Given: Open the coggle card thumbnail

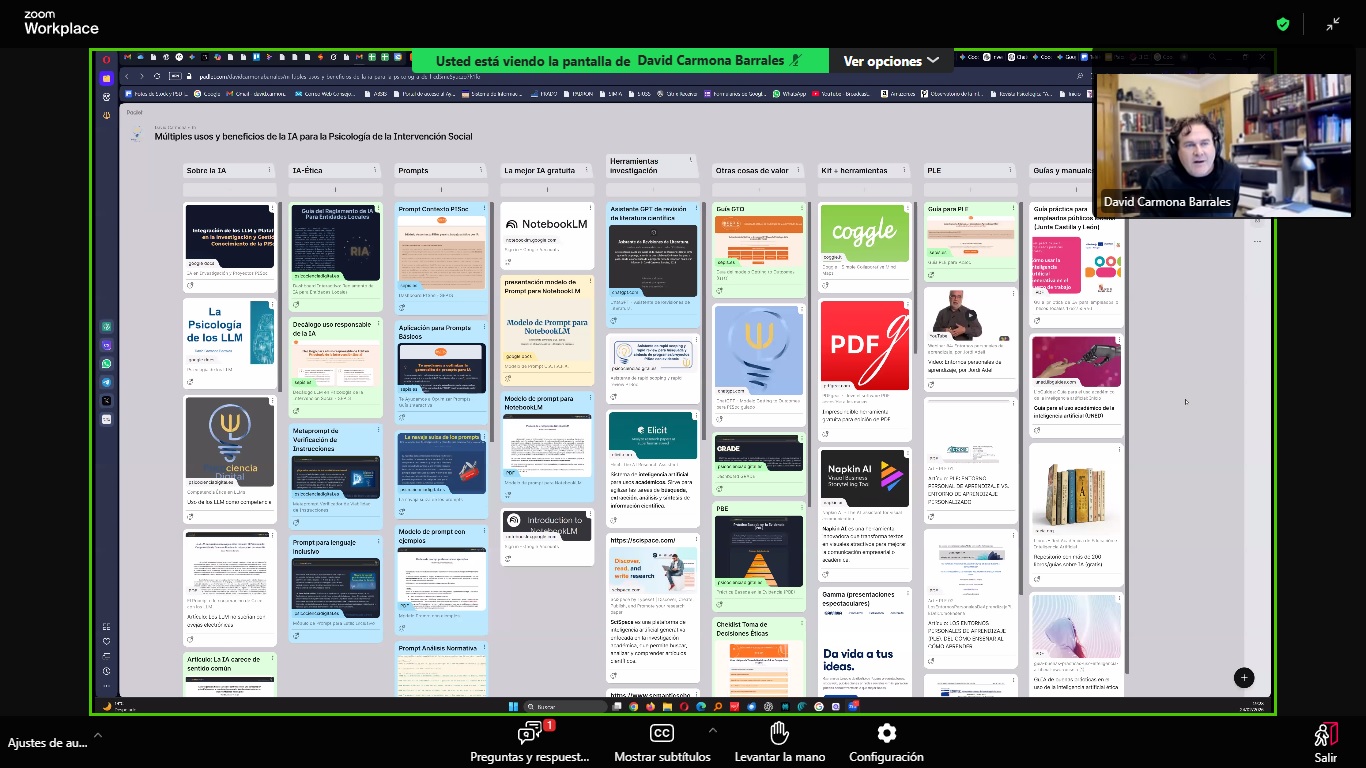Looking at the screenshot, I should tap(864, 233).
